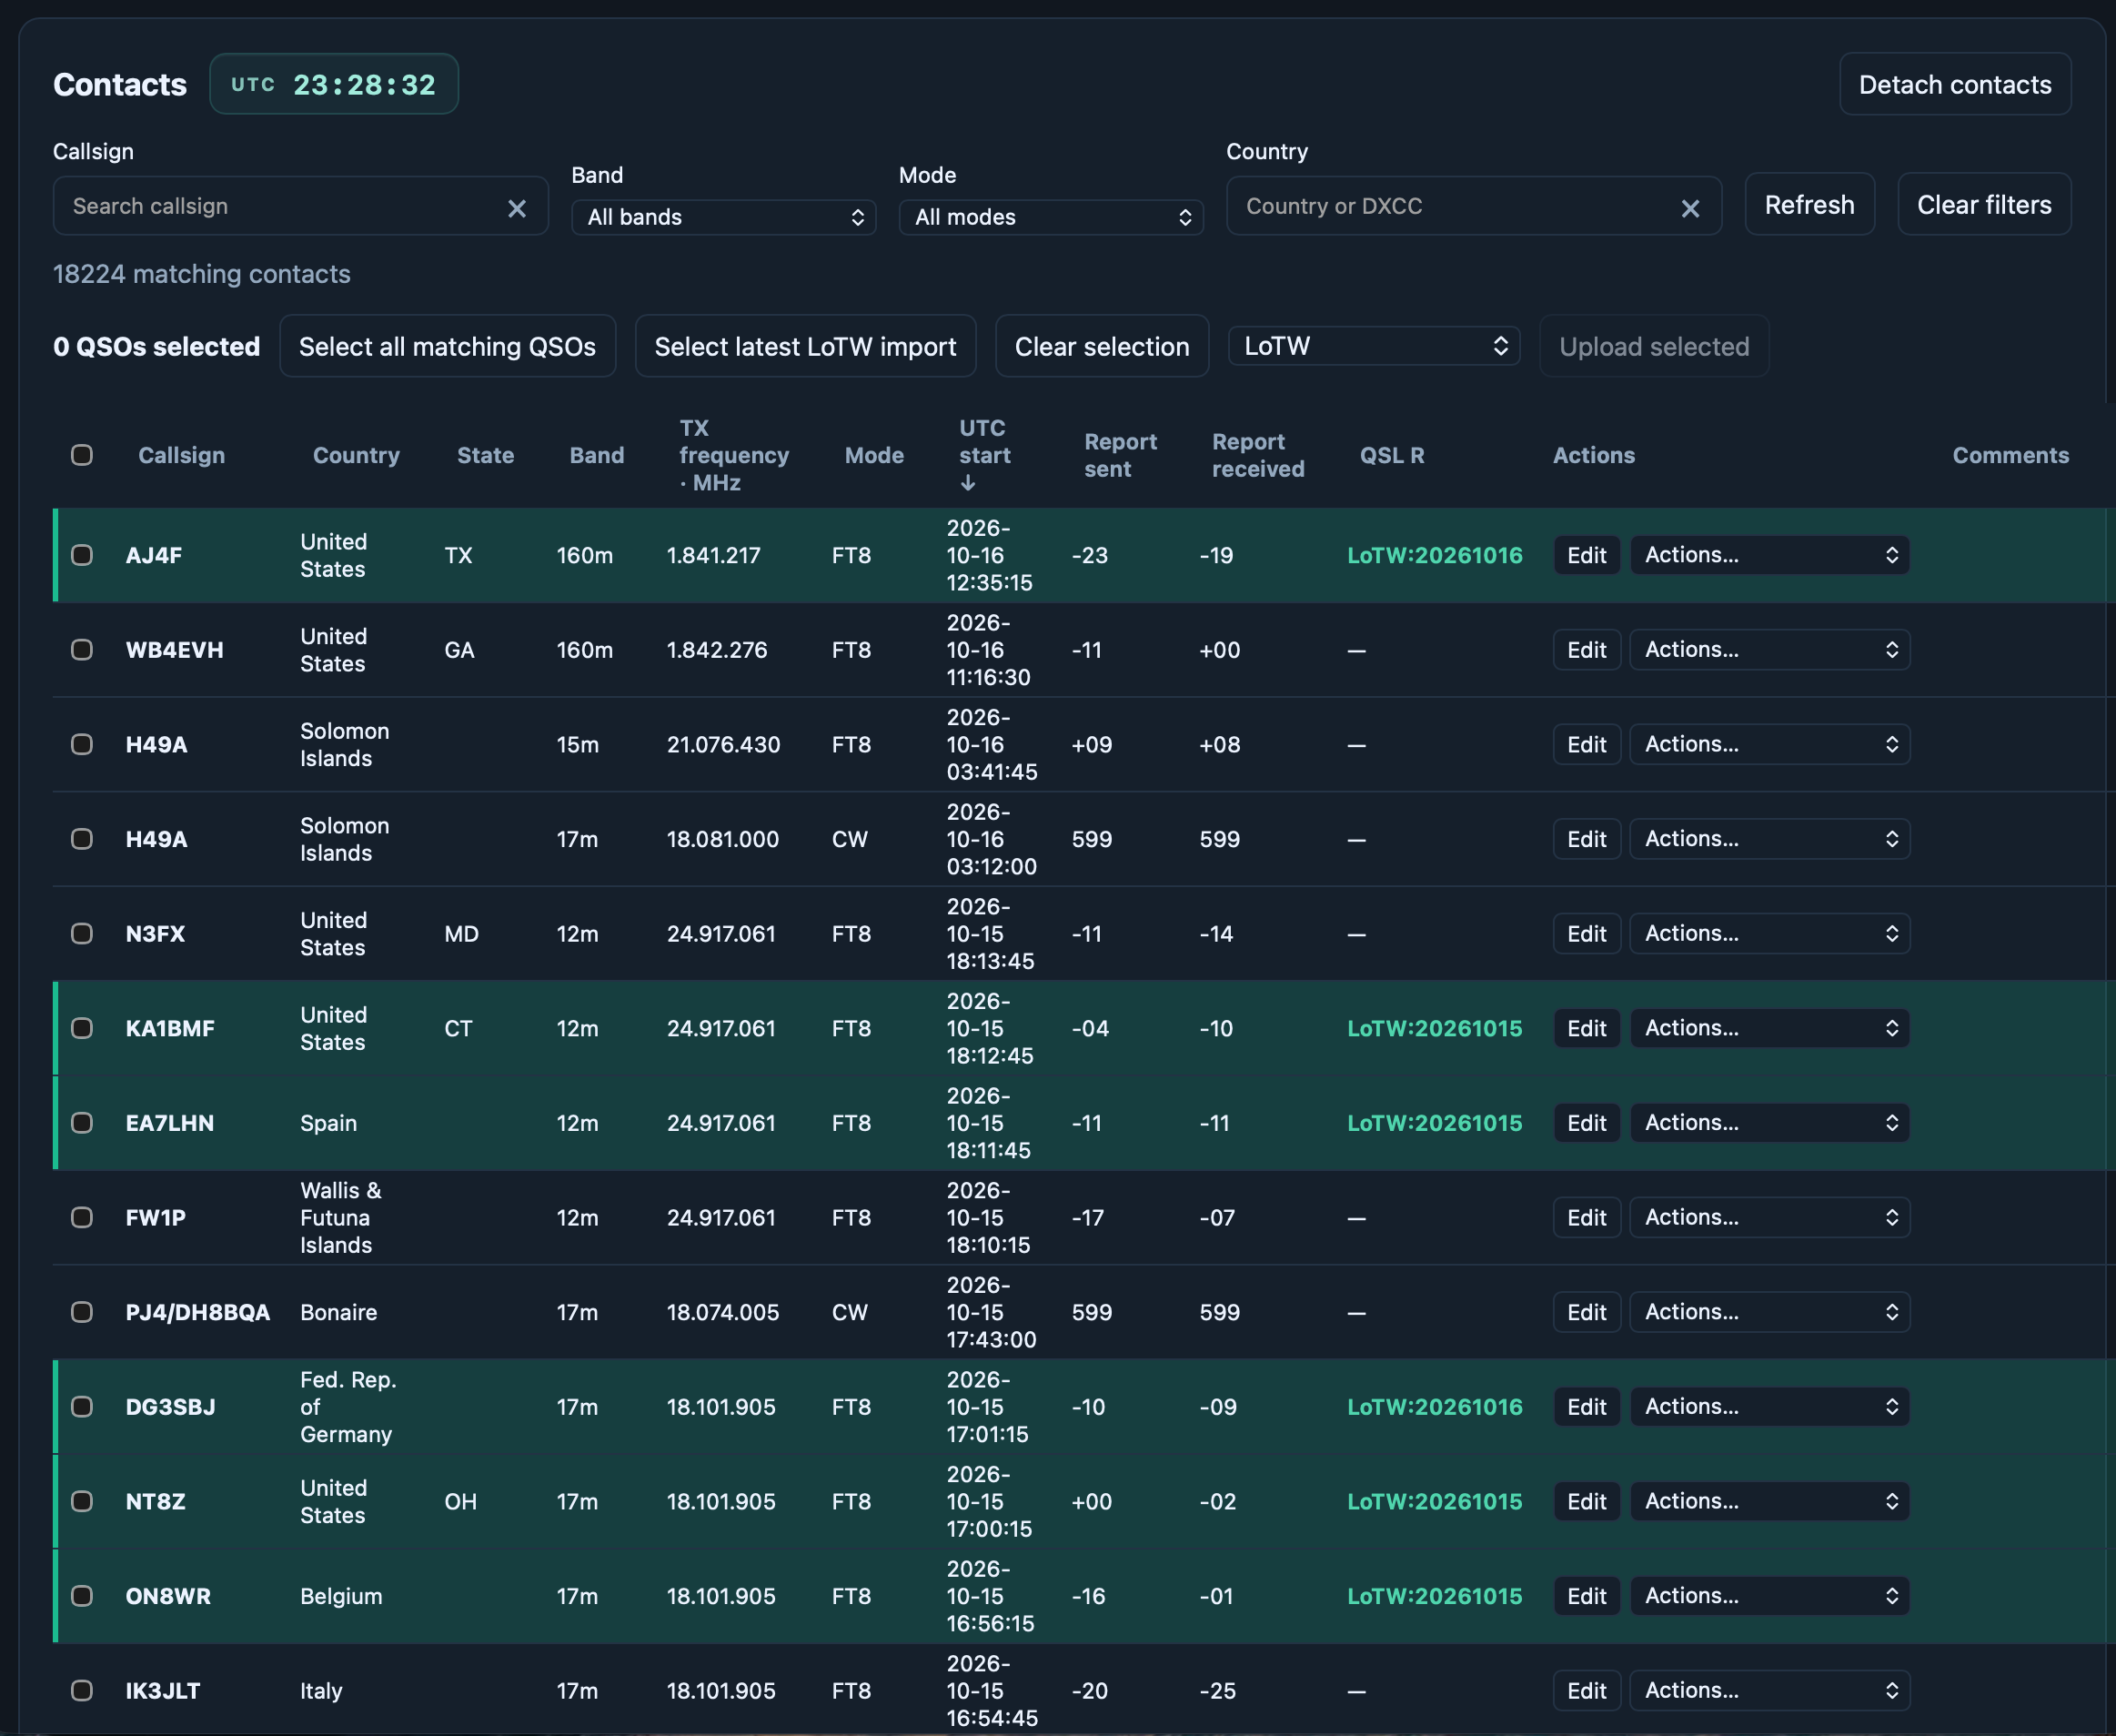Open the Actions dropdown for ON8WR
The image size is (2116, 1736).
(x=1770, y=1596)
